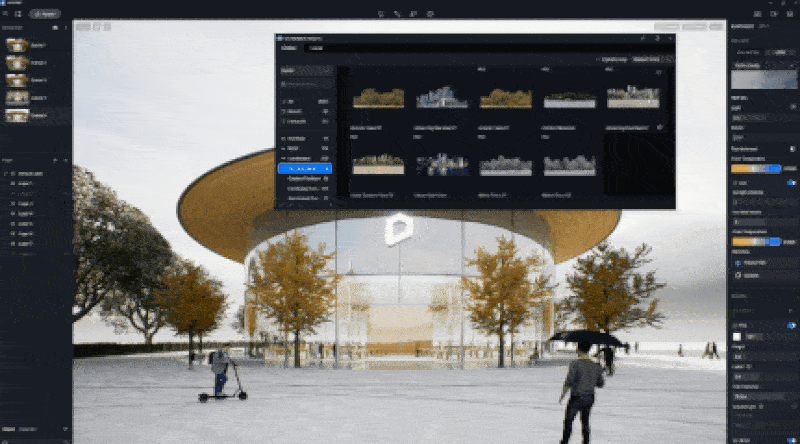Select the fifth thumbnail in first library row
800x444 pixels.
(x=633, y=97)
